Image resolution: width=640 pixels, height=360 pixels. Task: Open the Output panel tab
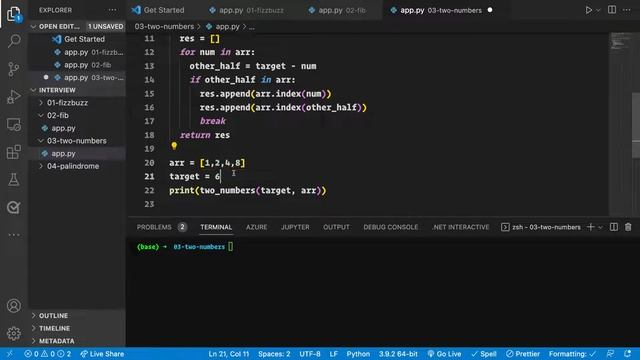point(336,227)
